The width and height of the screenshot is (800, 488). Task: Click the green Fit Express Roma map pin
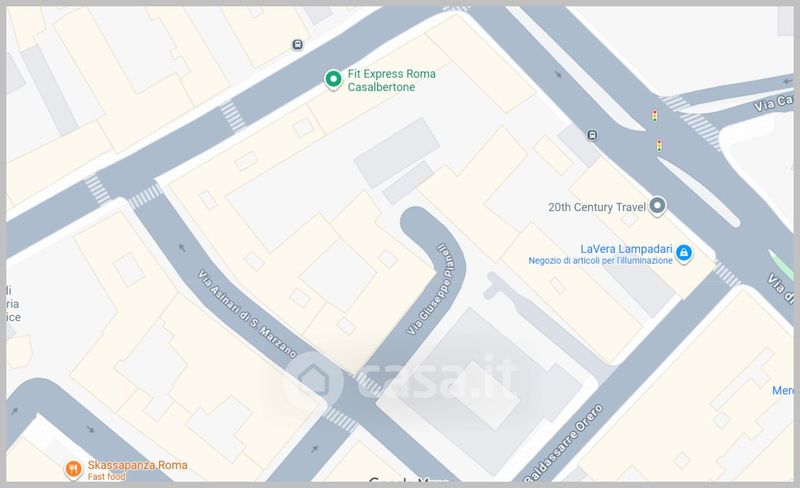click(x=333, y=80)
